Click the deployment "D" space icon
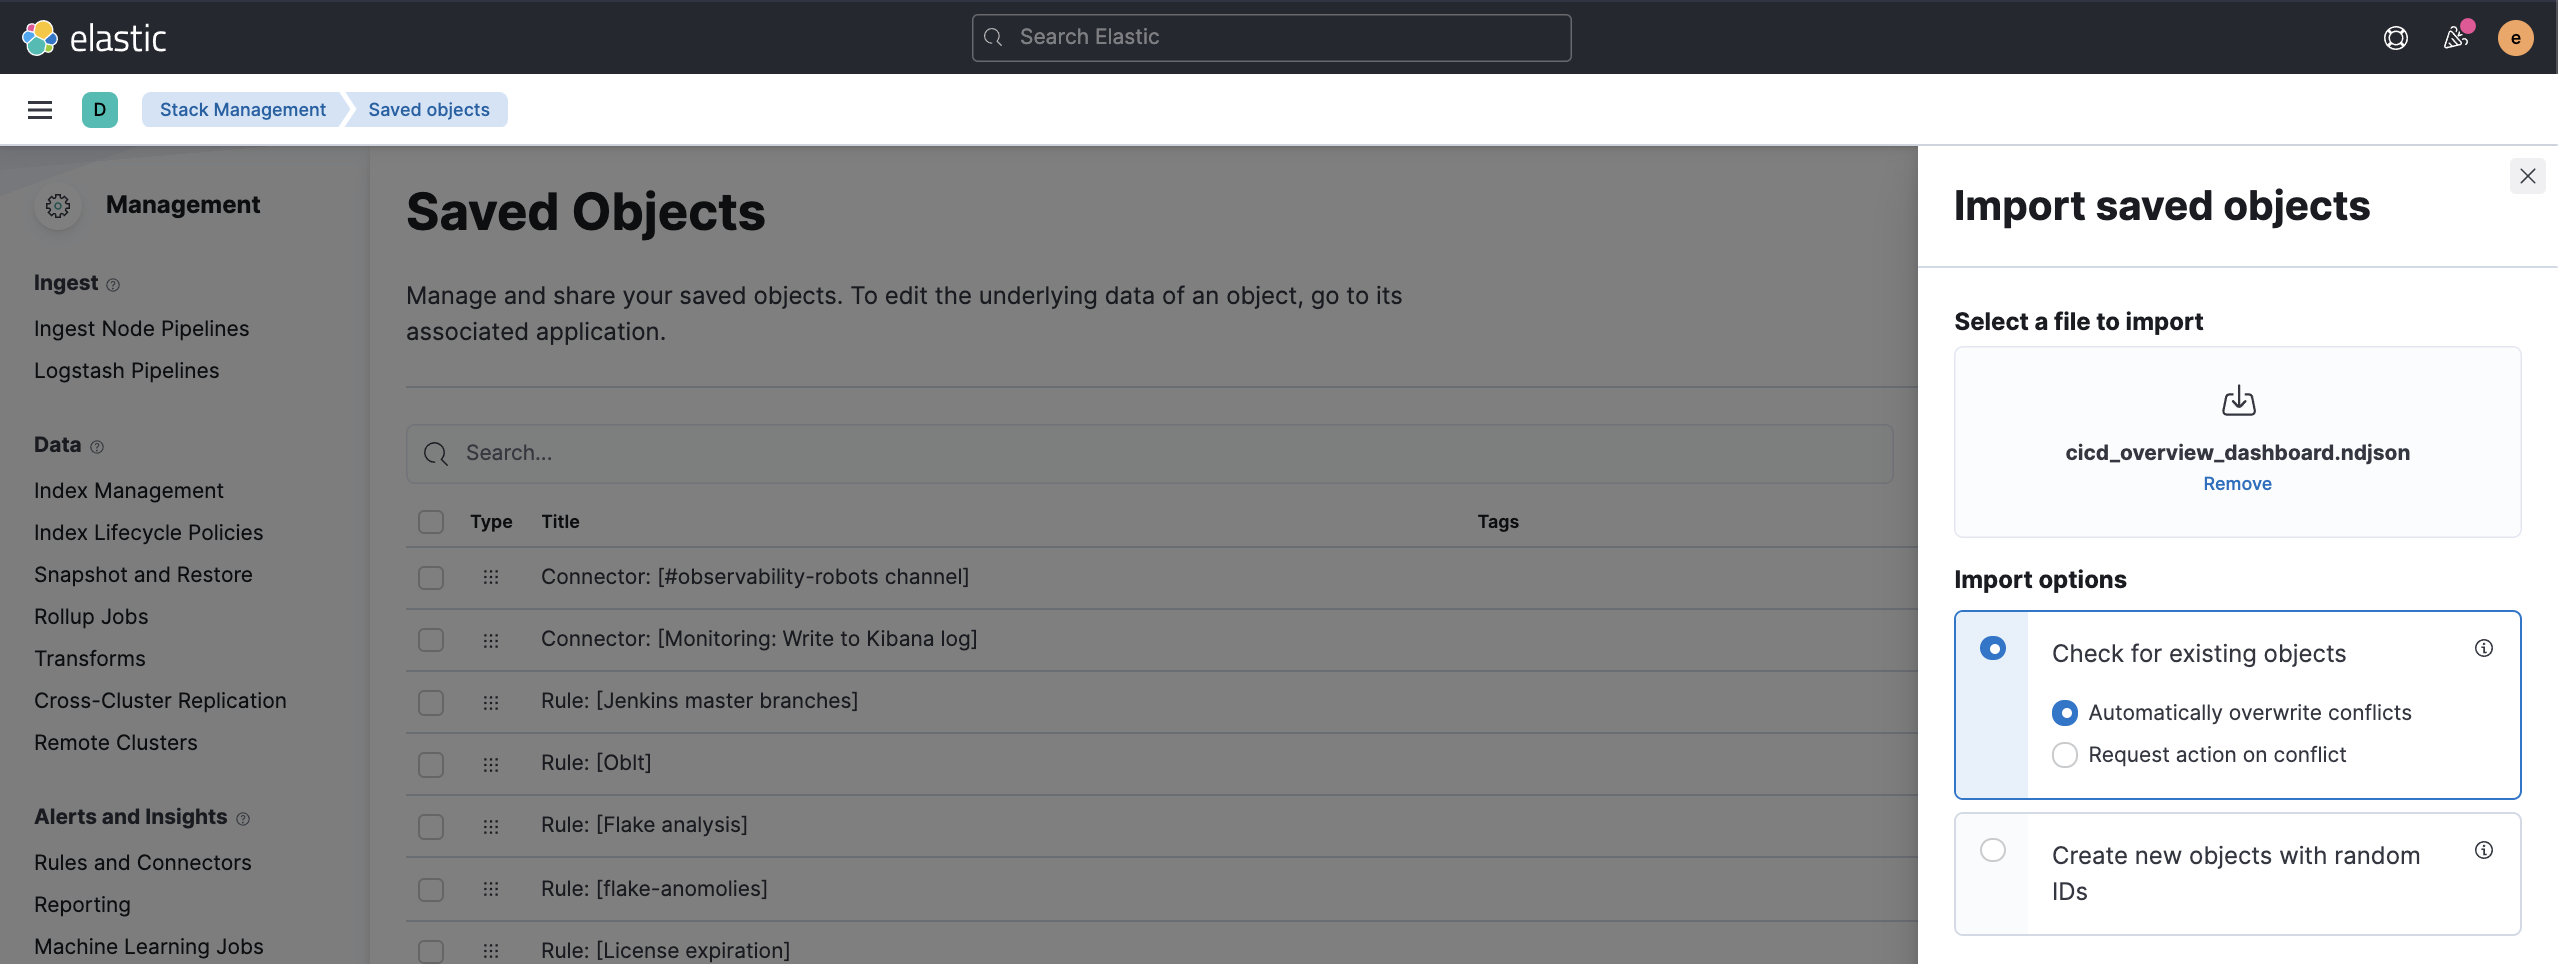The height and width of the screenshot is (964, 2558). [x=99, y=109]
